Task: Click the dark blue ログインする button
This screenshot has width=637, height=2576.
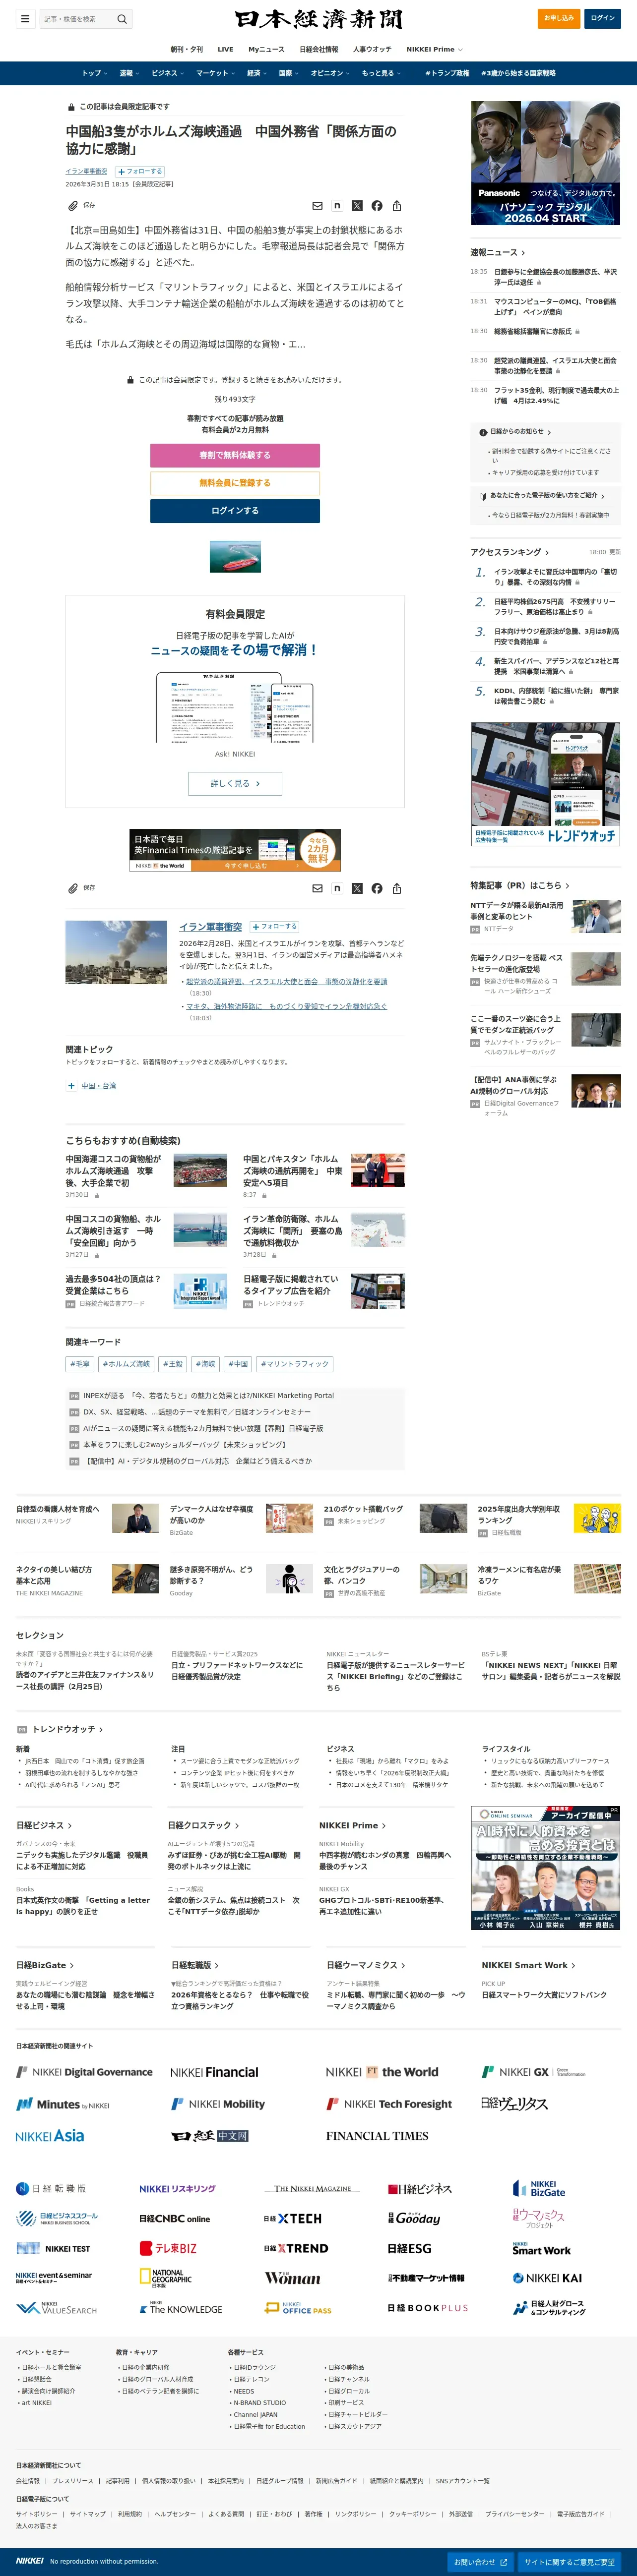Action: [235, 511]
